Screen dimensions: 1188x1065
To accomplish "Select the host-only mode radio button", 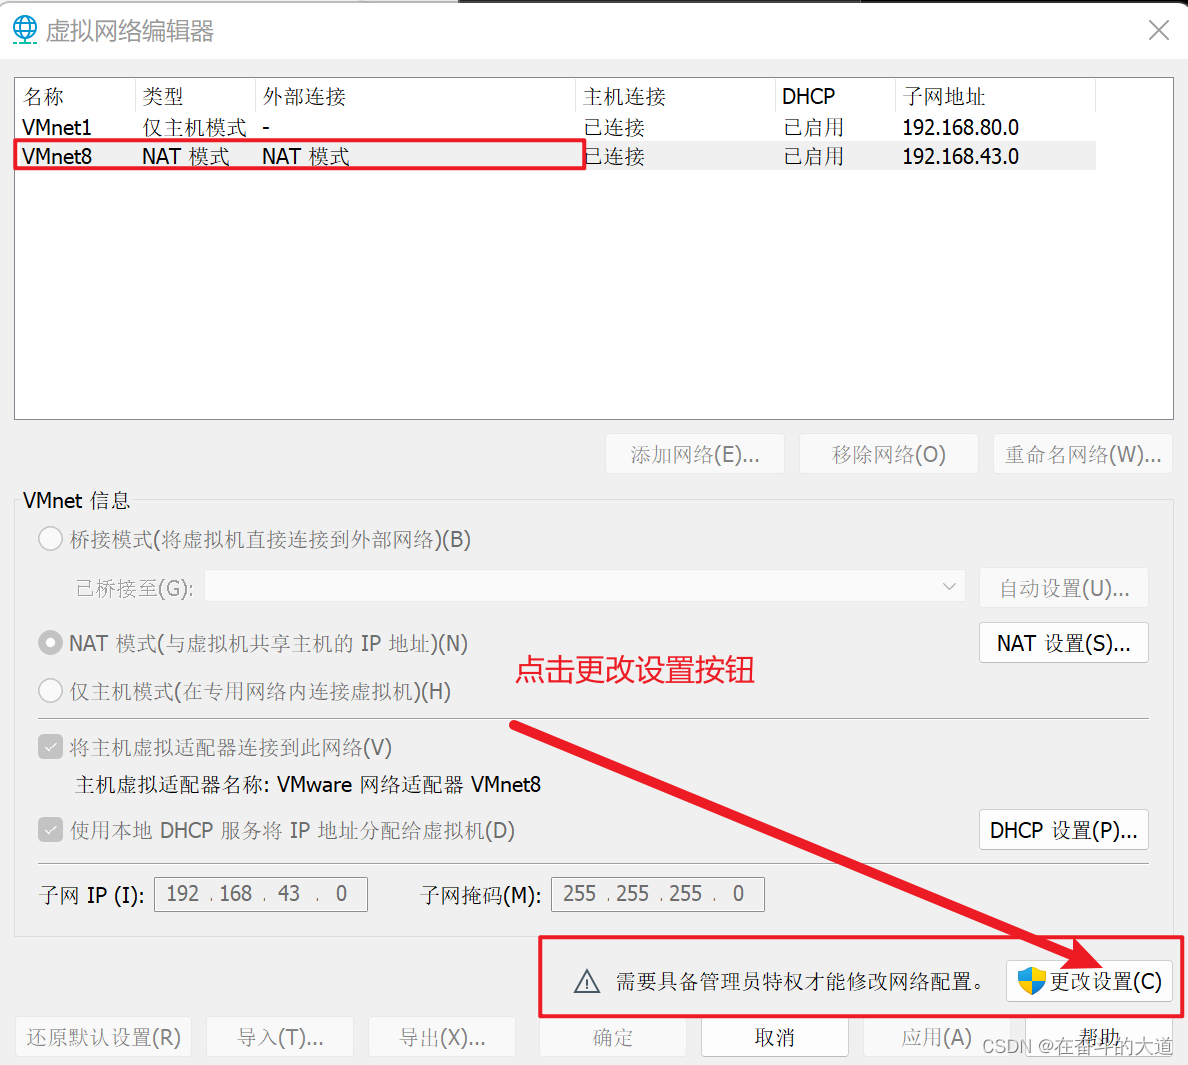I will (x=50, y=691).
